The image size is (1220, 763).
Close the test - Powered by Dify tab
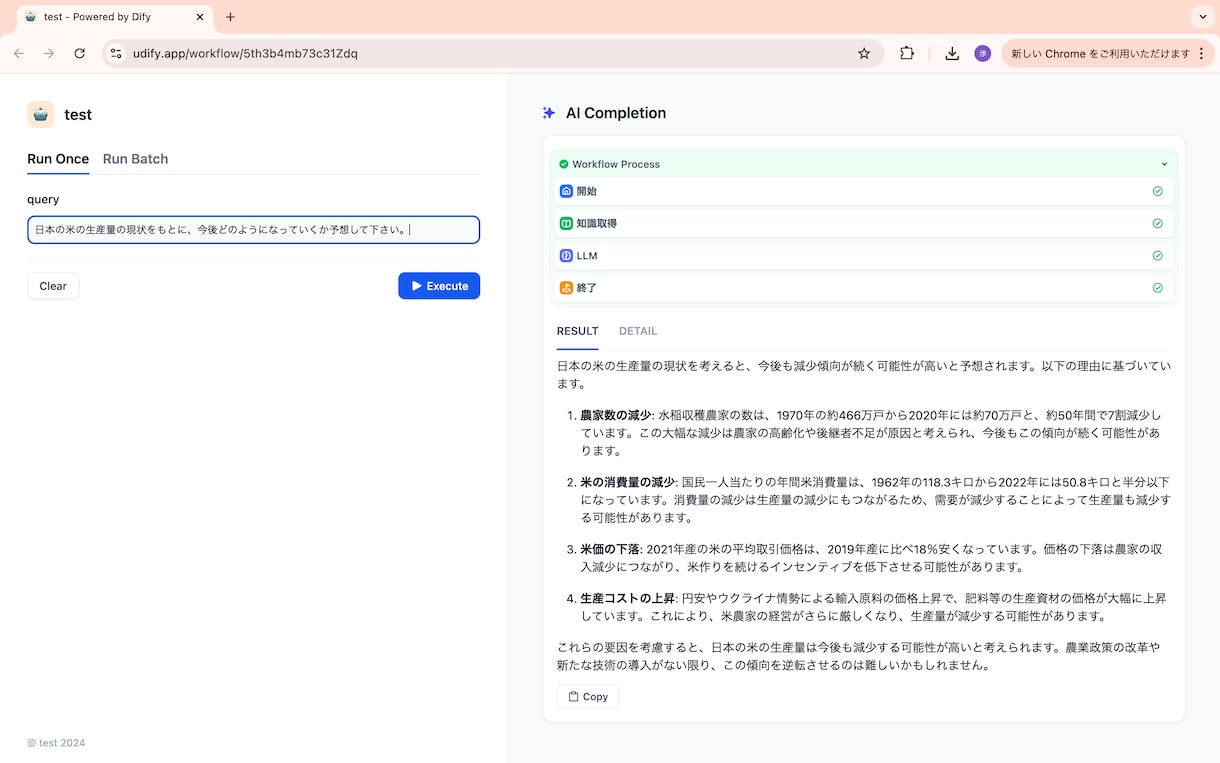(200, 17)
